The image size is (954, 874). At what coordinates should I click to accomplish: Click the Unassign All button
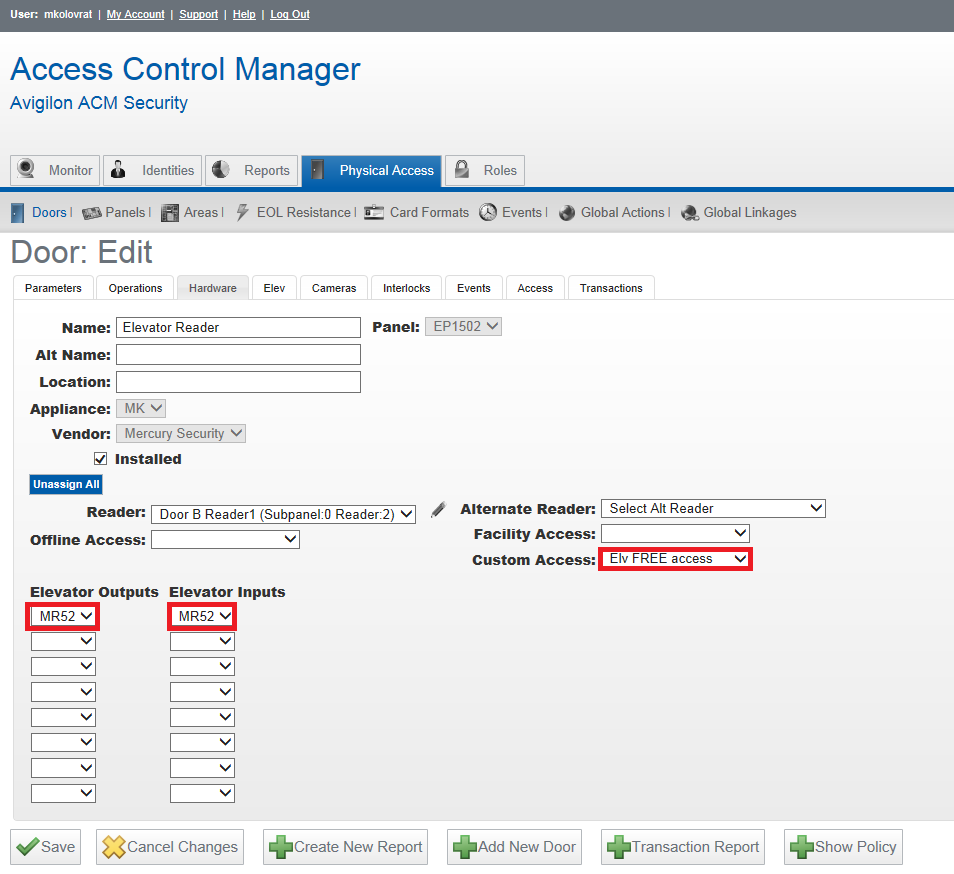[66, 484]
